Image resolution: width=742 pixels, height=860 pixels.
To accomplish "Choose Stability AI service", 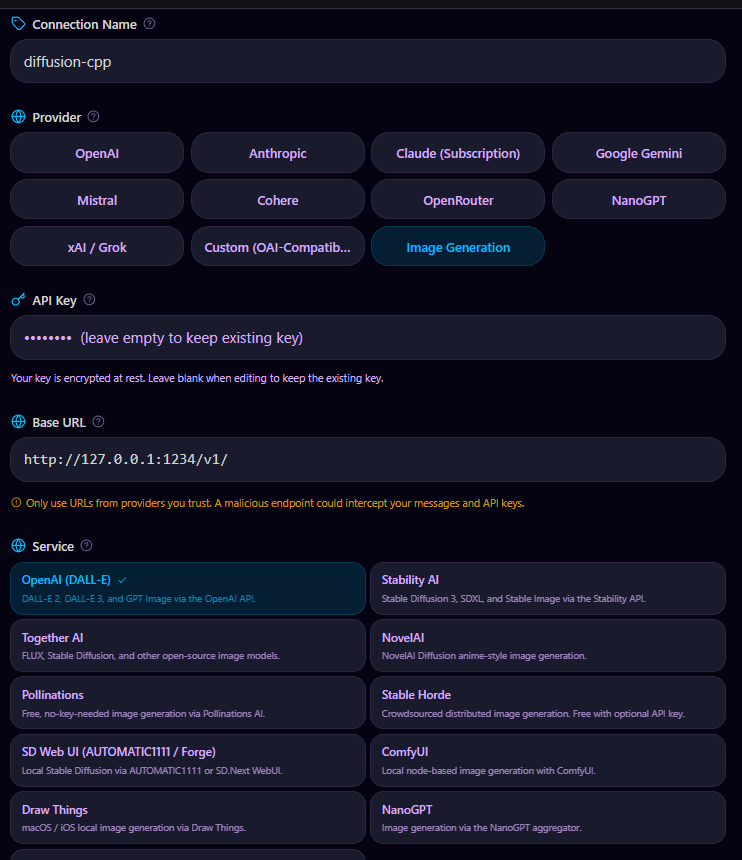I will coord(548,589).
